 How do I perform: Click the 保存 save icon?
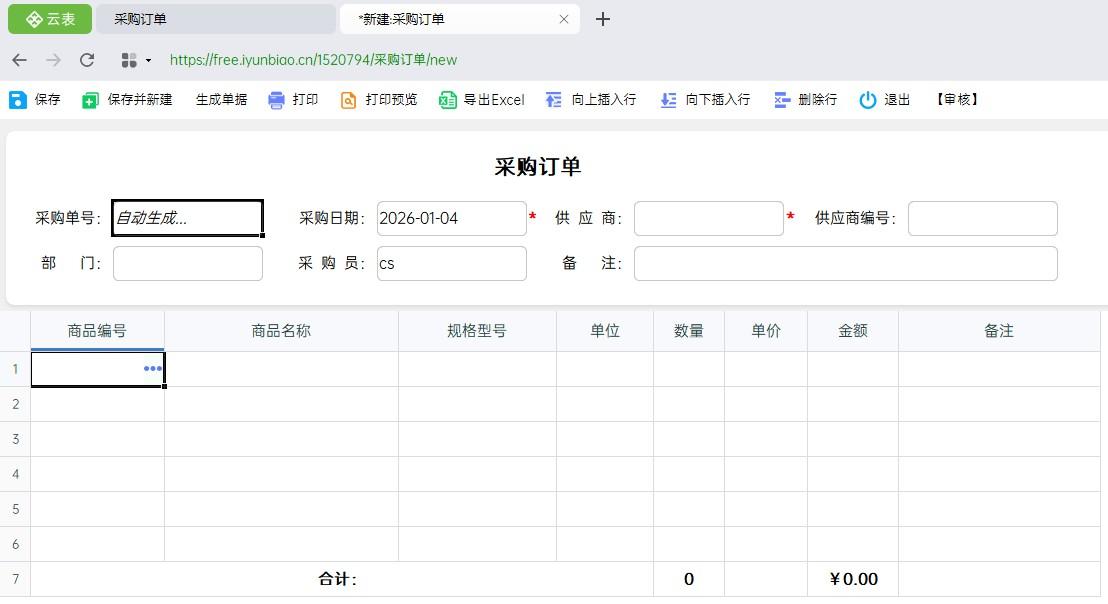click(x=18, y=100)
